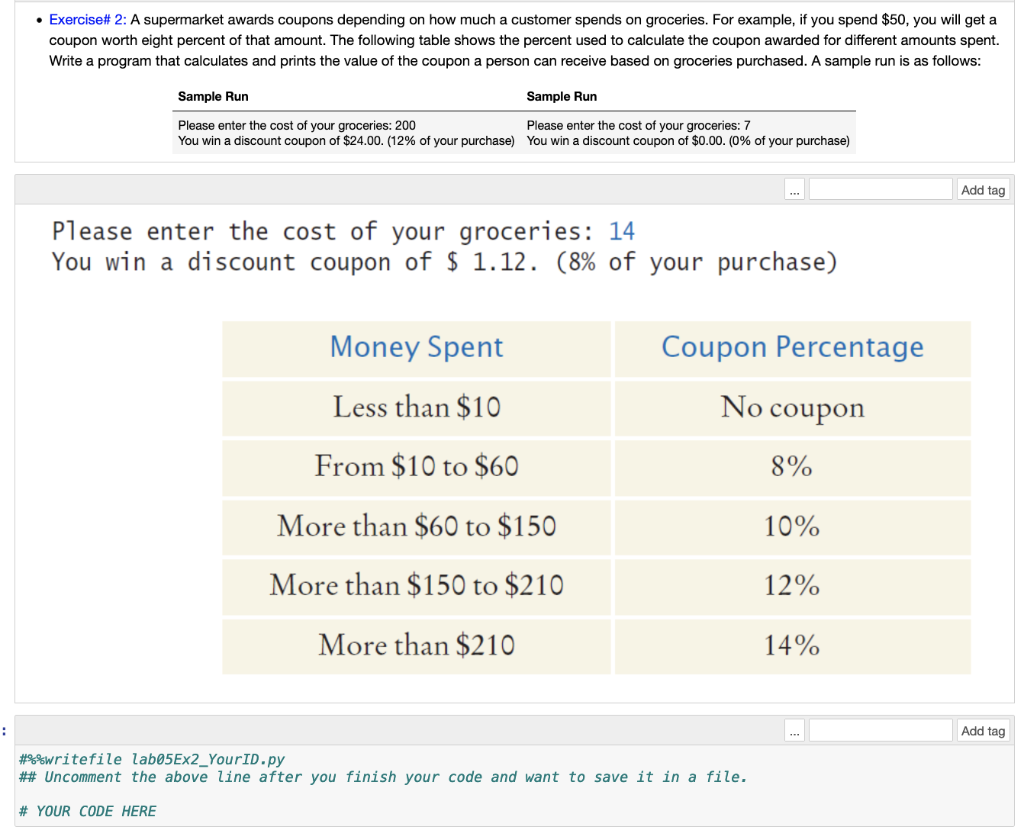Click the 'Less than $10' table cell
The height and width of the screenshot is (830, 1024).
(x=416, y=408)
